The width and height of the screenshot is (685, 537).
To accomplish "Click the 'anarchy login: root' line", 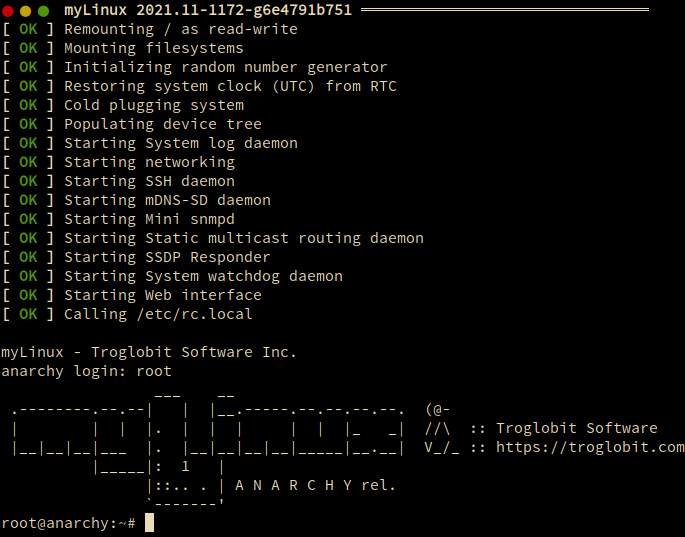I will [x=86, y=371].
